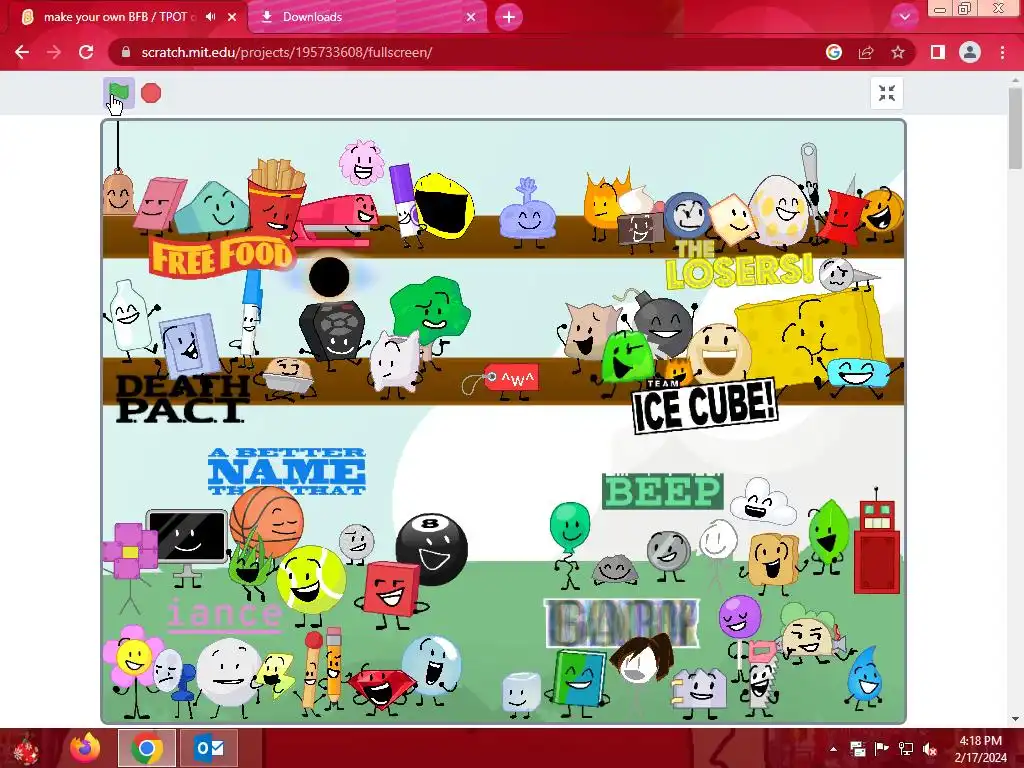Open Outlook from the taskbar
1024x768 pixels.
(208, 748)
